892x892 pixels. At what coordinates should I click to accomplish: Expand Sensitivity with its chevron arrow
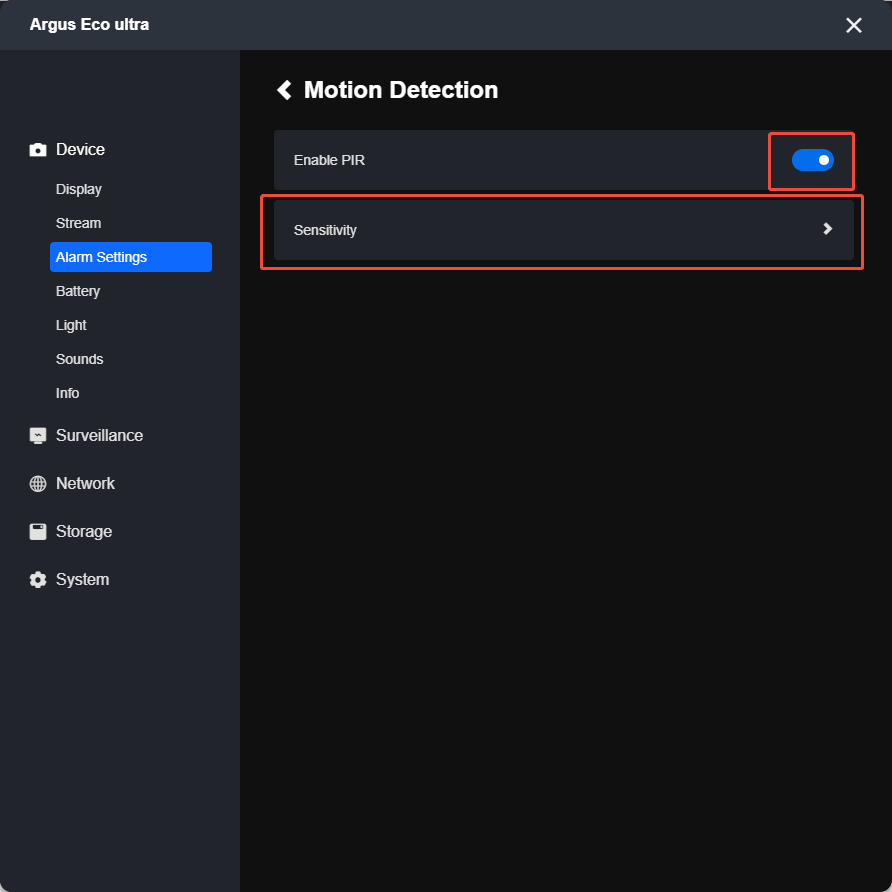[x=828, y=229]
